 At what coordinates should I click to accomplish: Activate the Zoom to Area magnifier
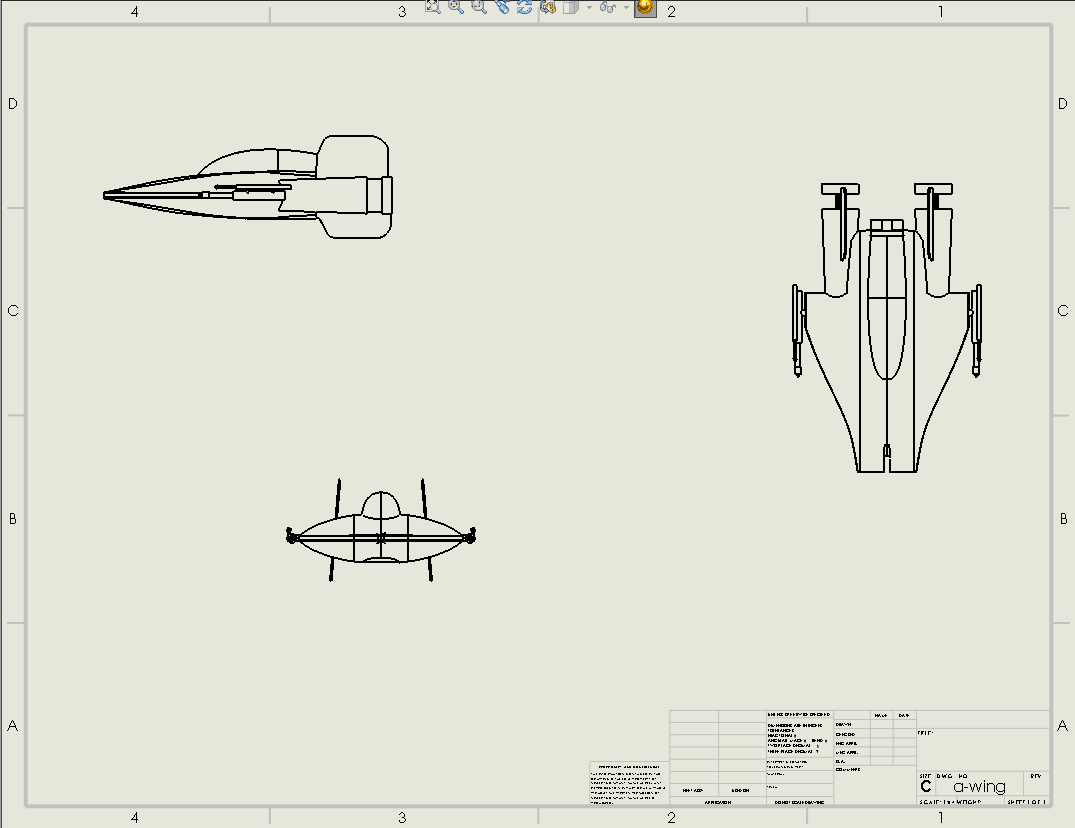456,7
